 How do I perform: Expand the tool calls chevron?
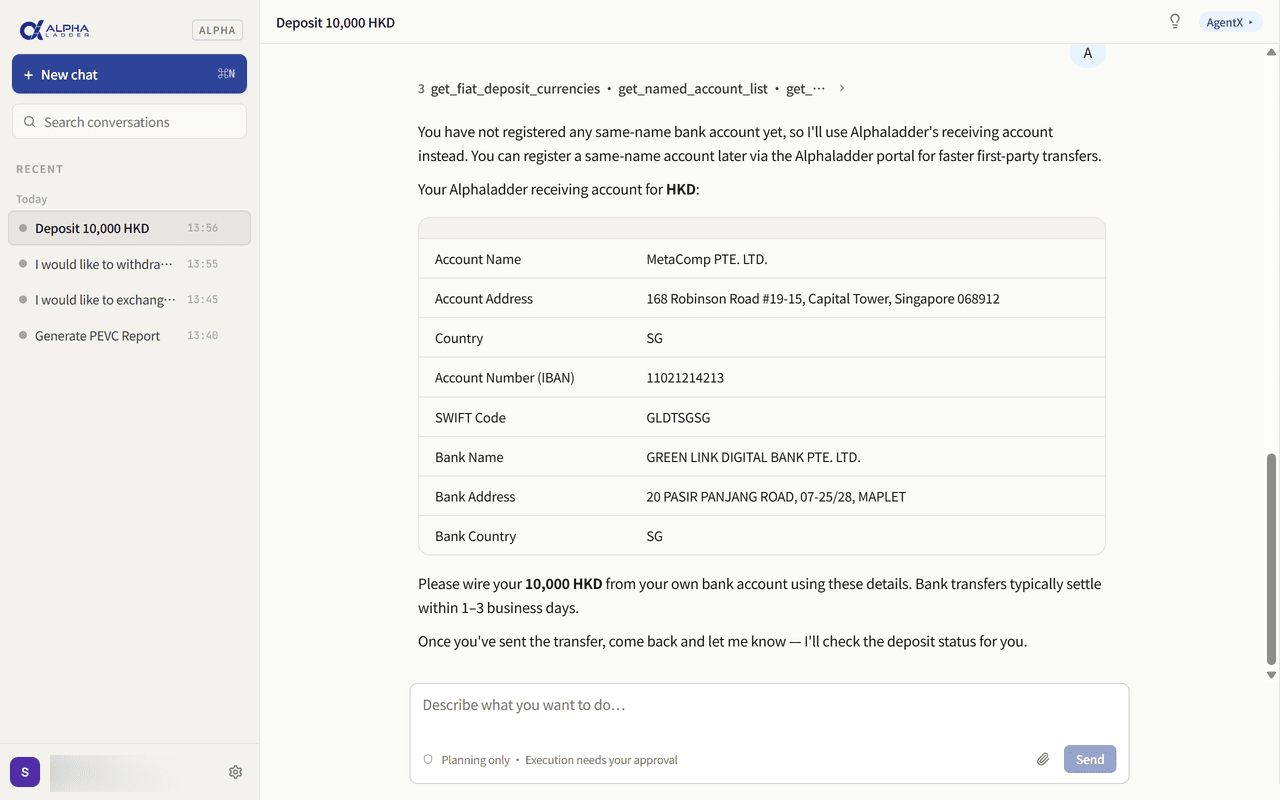coord(842,88)
